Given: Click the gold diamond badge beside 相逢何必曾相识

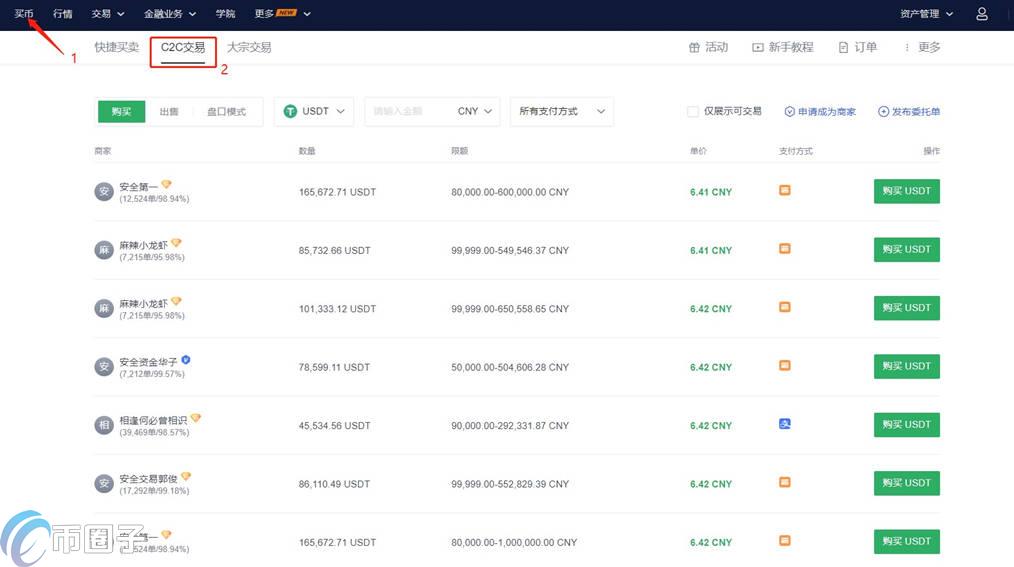Looking at the screenshot, I should [195, 418].
